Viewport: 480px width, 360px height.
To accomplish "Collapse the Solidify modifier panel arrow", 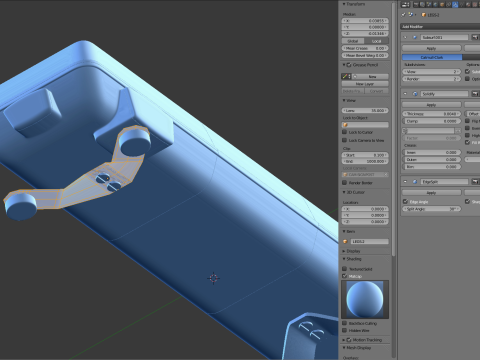I will pos(405,94).
